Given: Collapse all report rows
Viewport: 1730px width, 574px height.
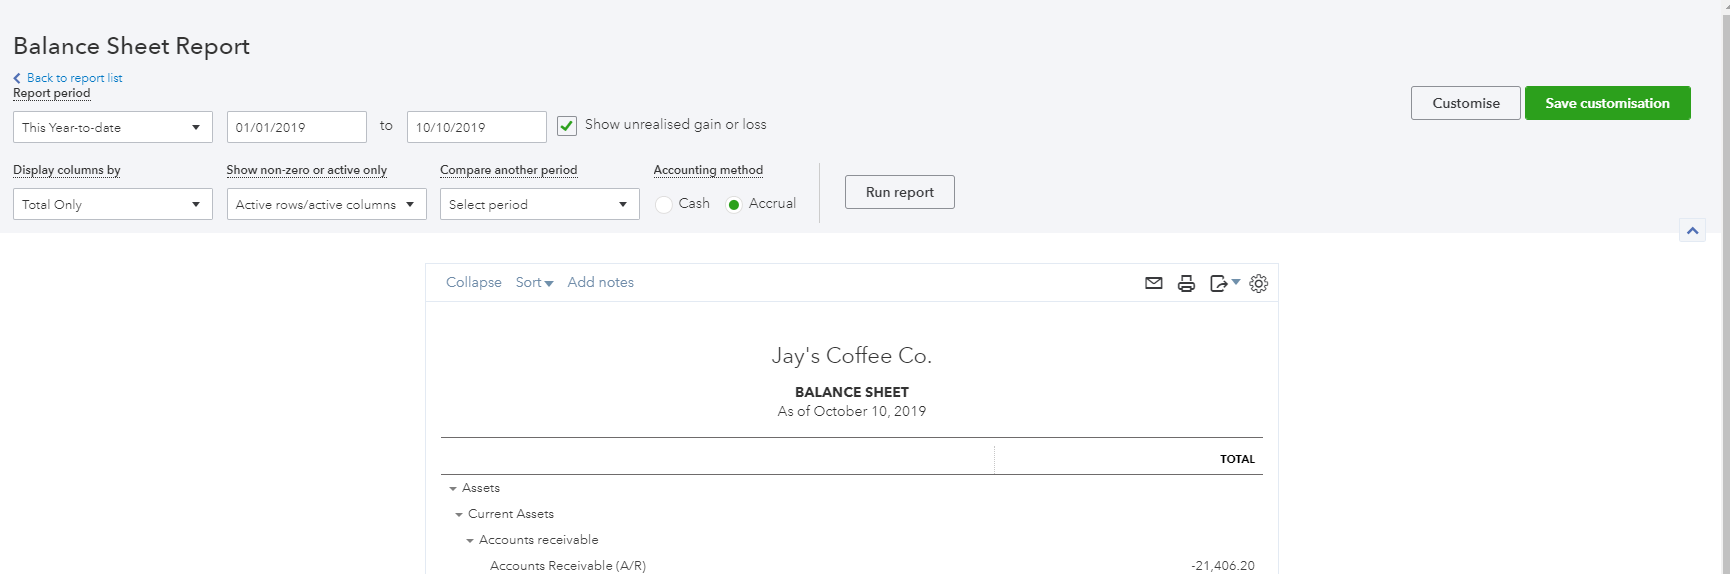Looking at the screenshot, I should point(473,283).
